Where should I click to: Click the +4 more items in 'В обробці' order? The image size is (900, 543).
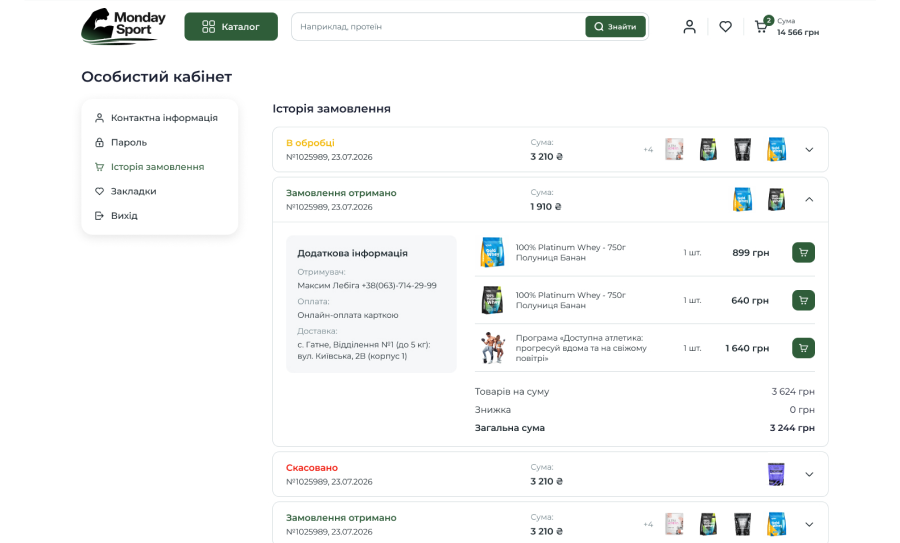tap(648, 150)
